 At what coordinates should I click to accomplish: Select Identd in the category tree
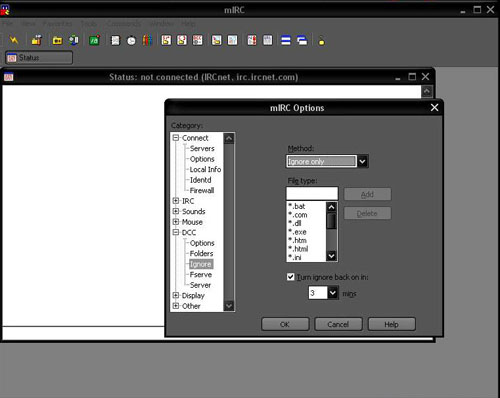(x=200, y=180)
